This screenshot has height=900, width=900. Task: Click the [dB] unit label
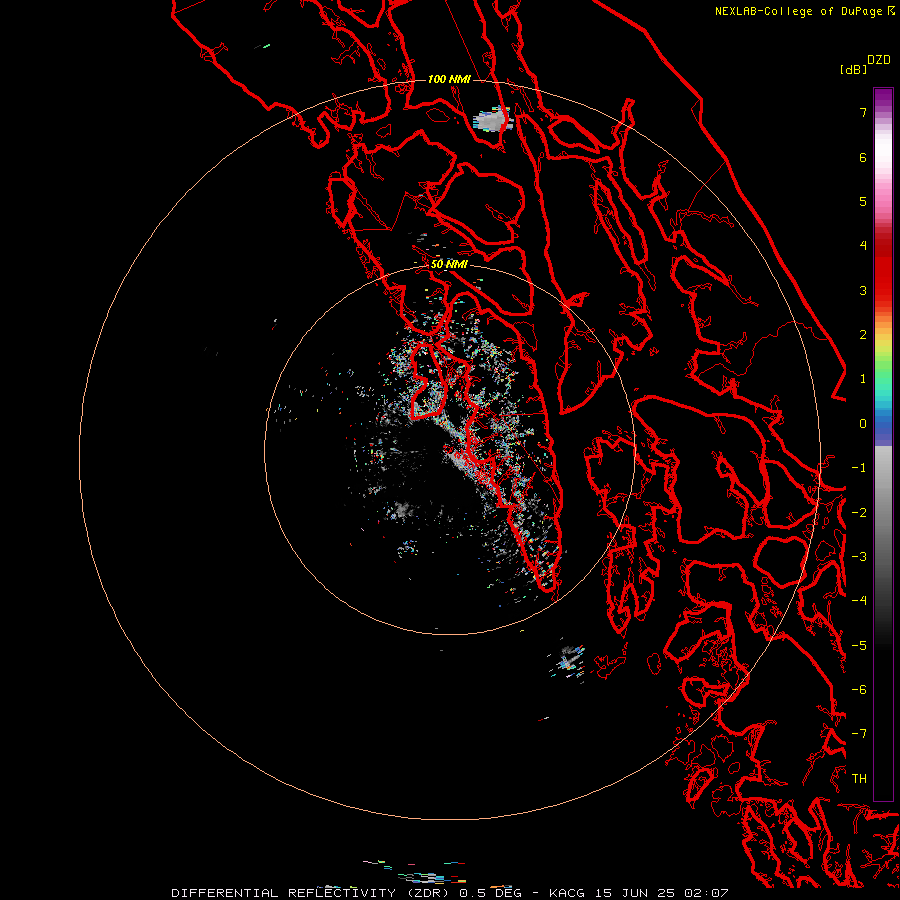[853, 69]
